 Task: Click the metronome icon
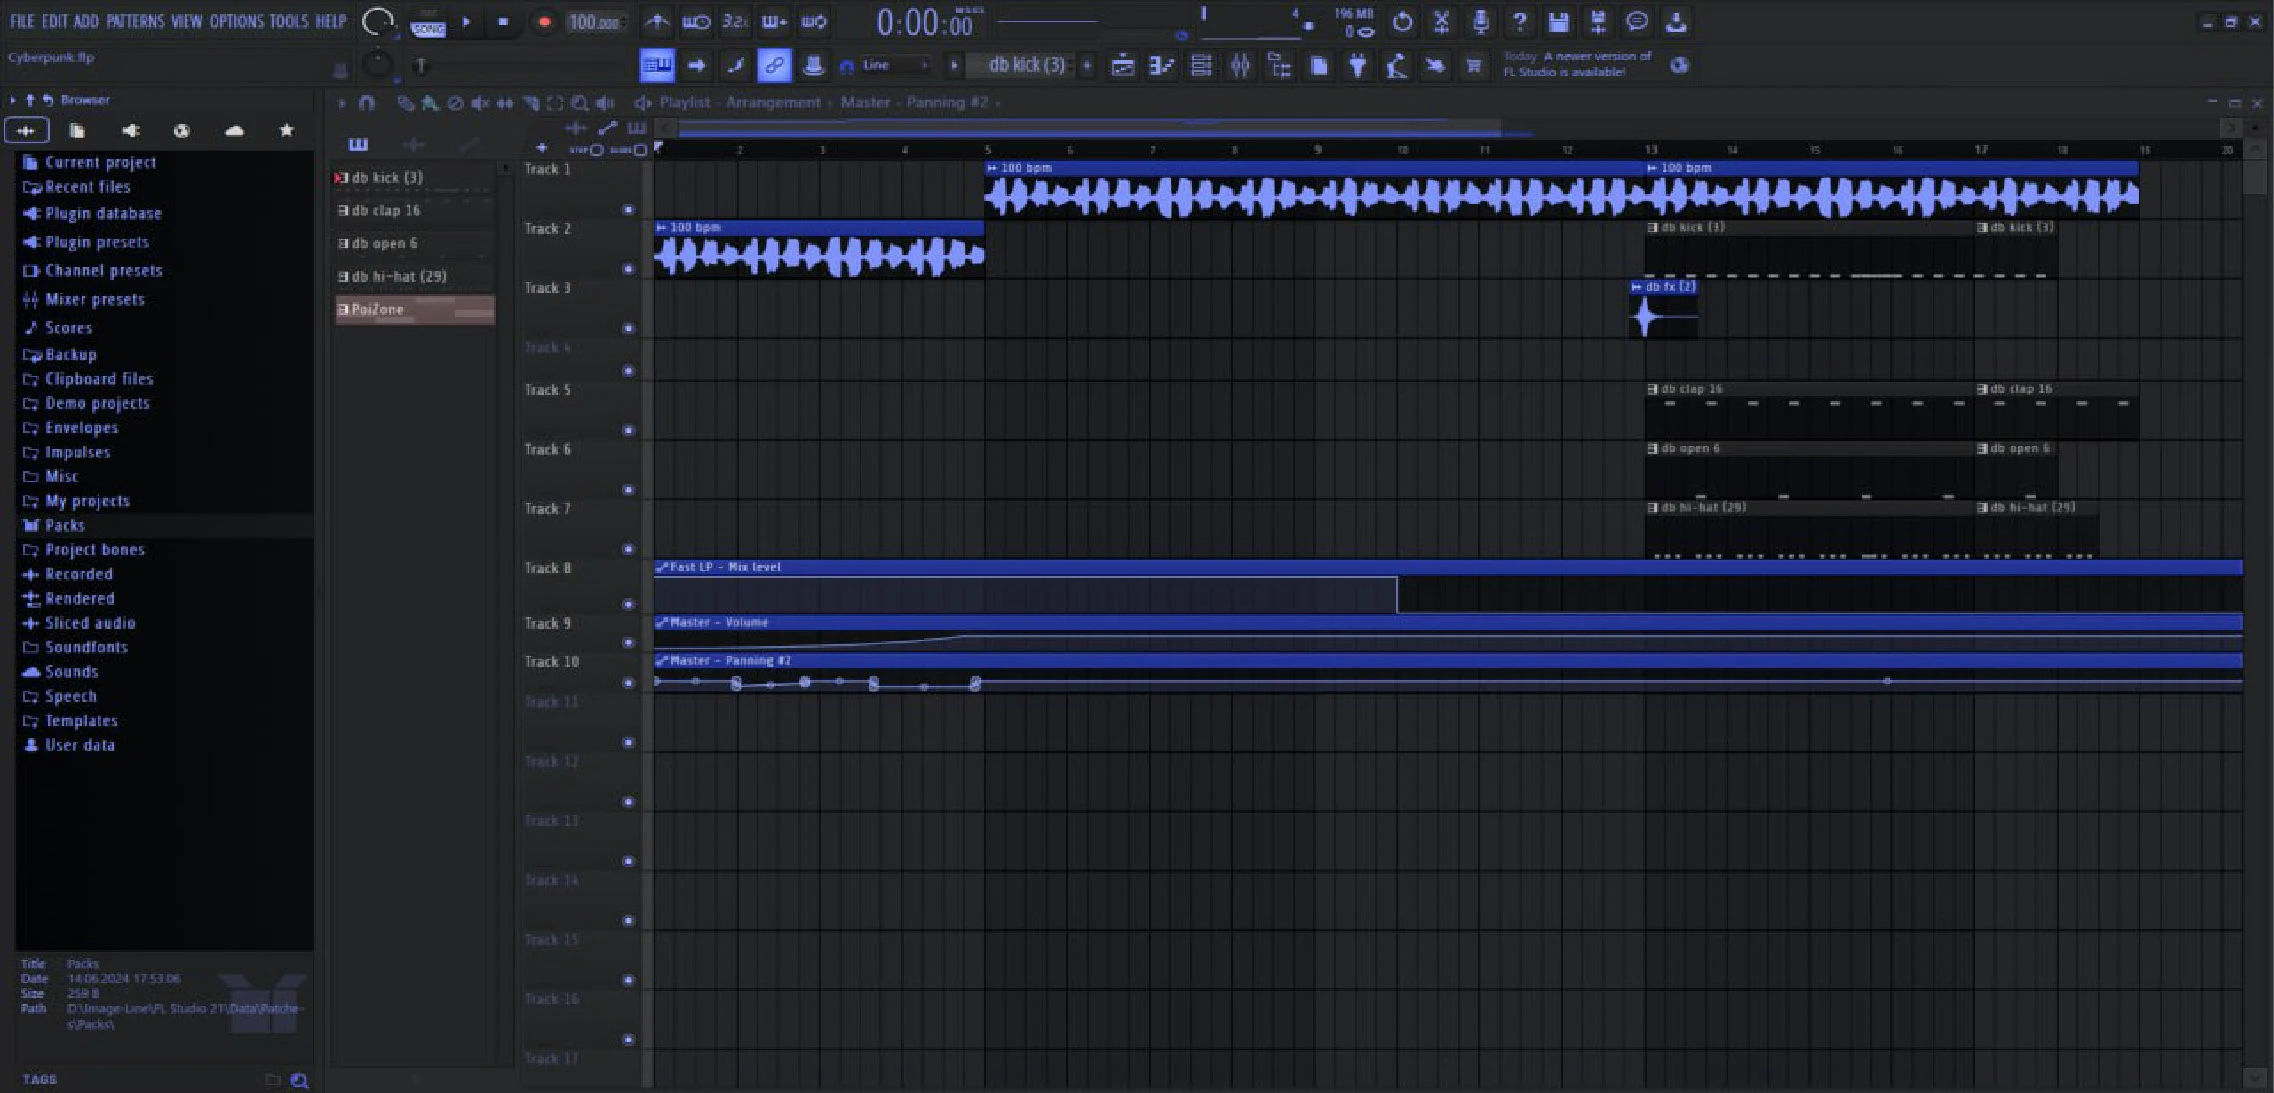[657, 21]
